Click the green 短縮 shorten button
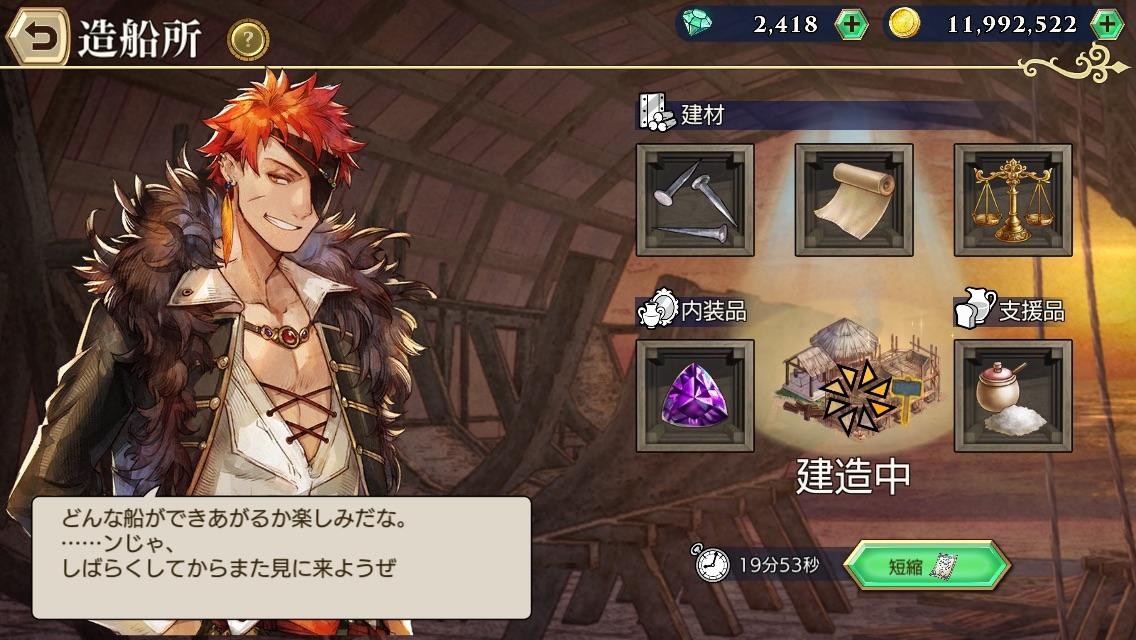The image size is (1136, 640). coord(927,565)
